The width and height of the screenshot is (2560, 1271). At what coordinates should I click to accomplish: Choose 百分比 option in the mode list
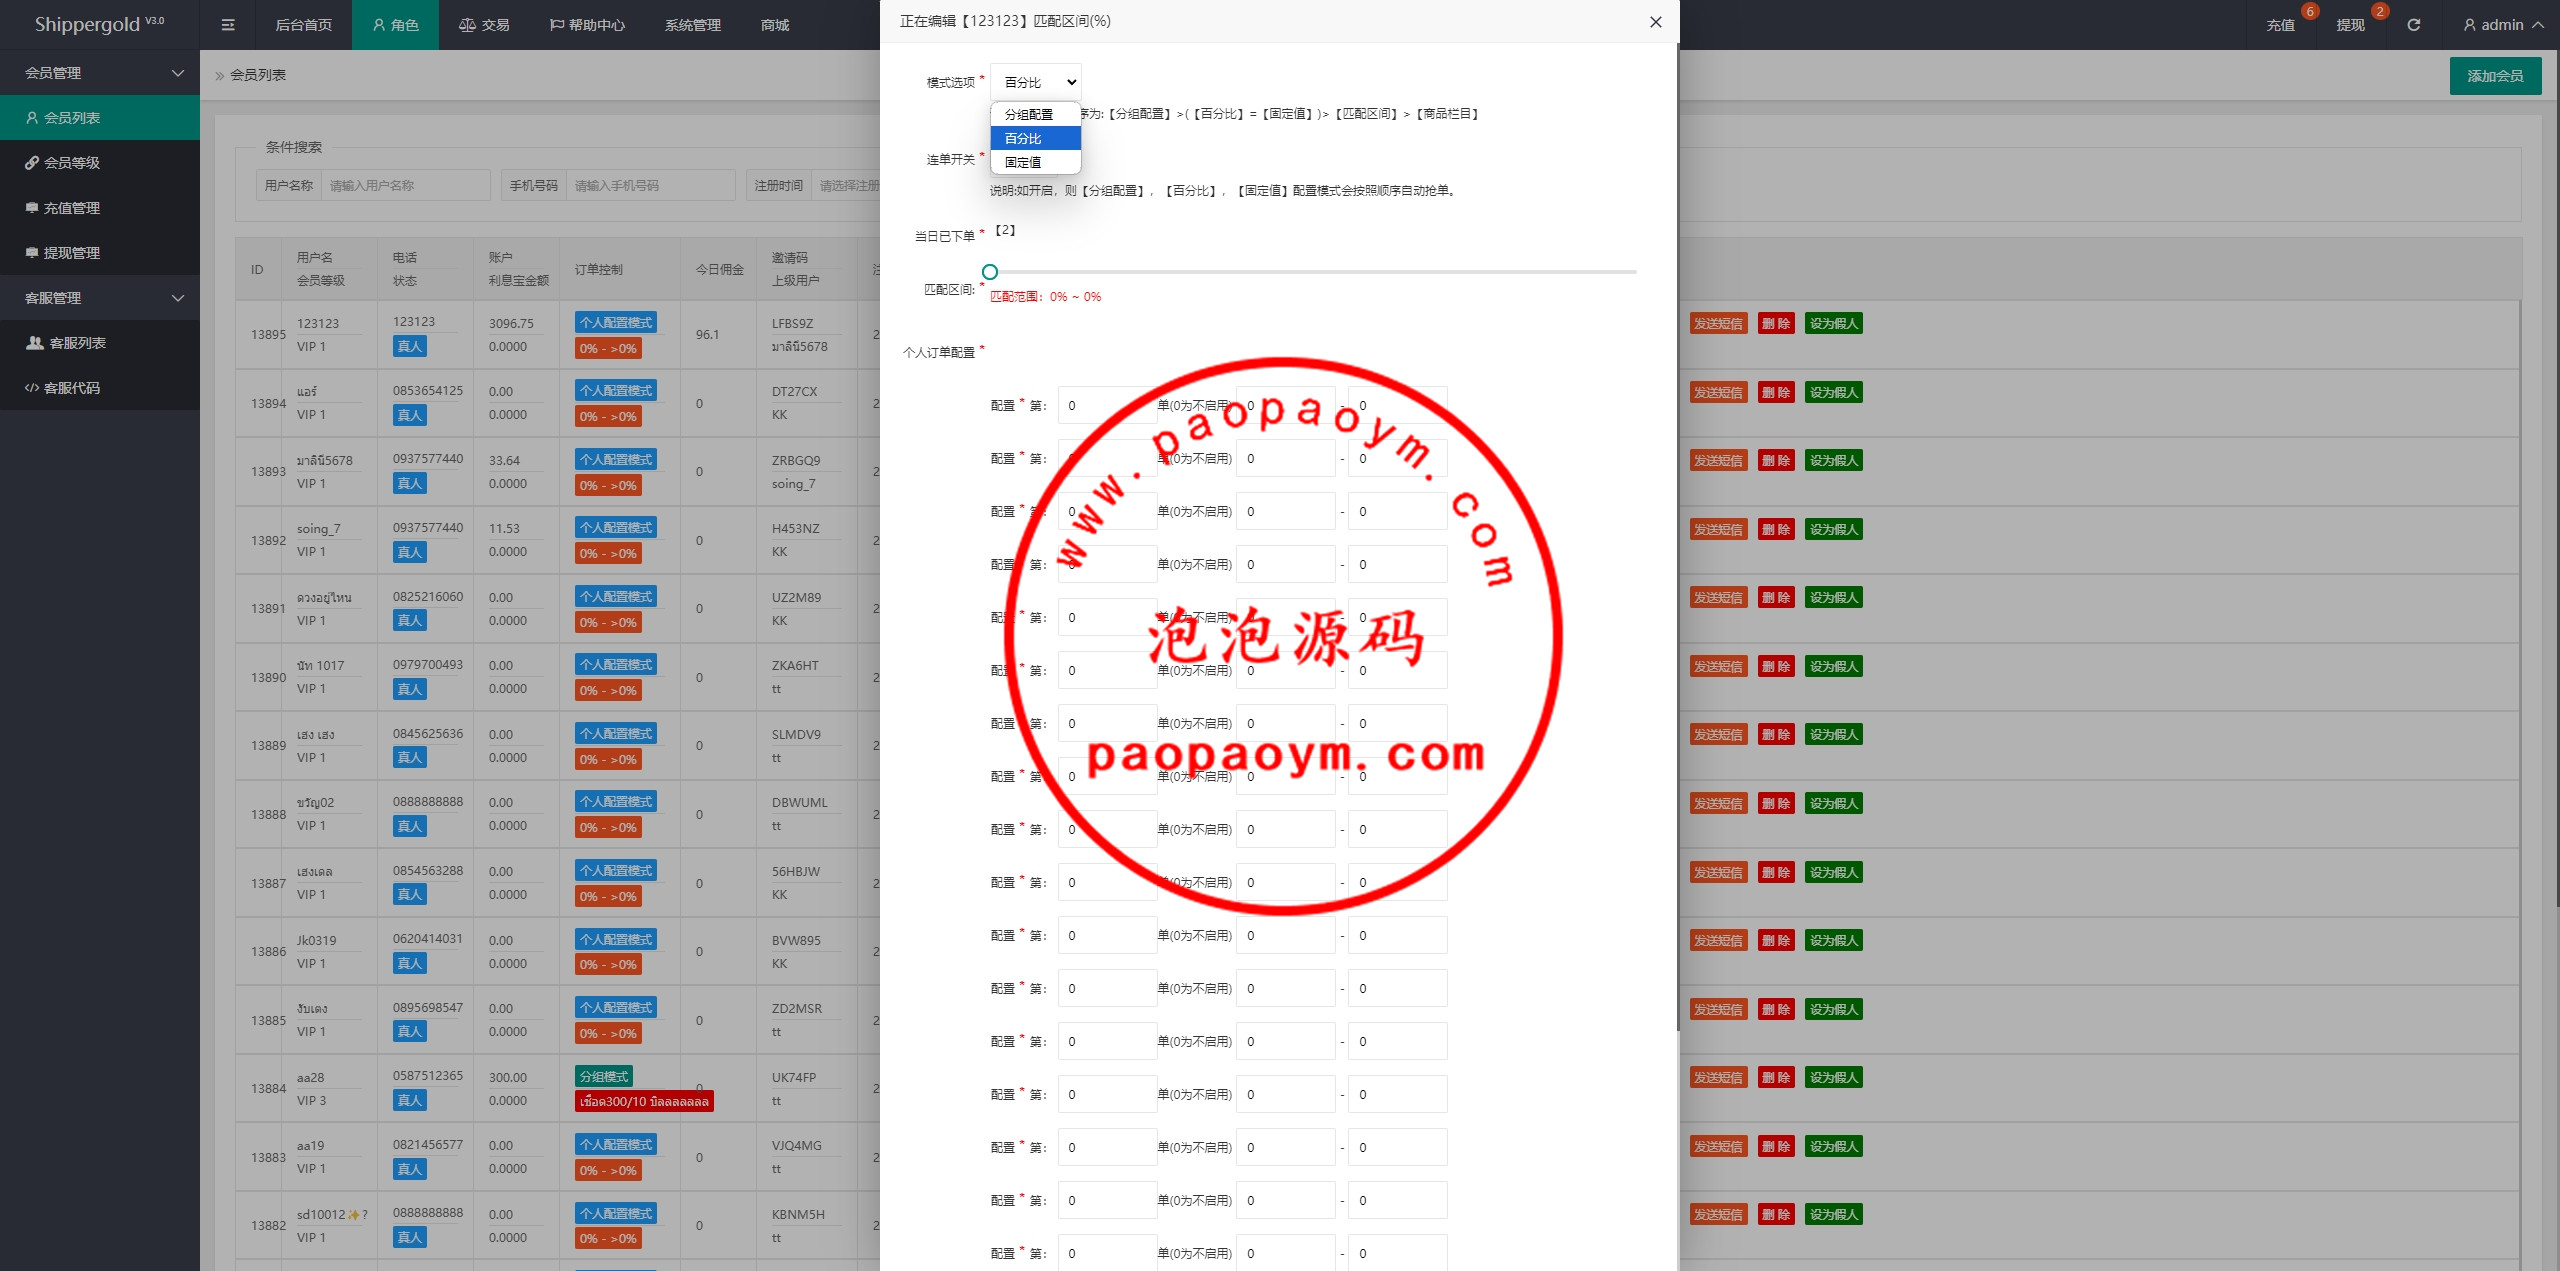1036,138
